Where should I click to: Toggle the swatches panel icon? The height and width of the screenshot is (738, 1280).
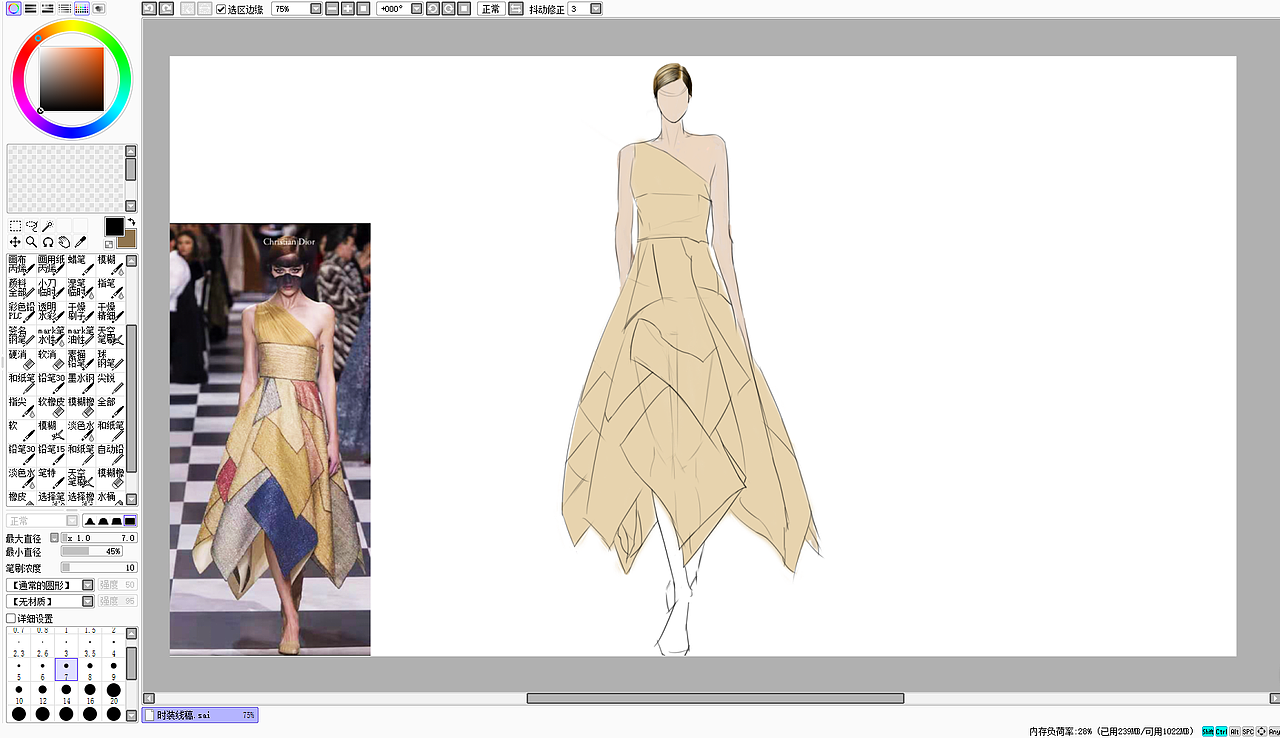pos(82,8)
